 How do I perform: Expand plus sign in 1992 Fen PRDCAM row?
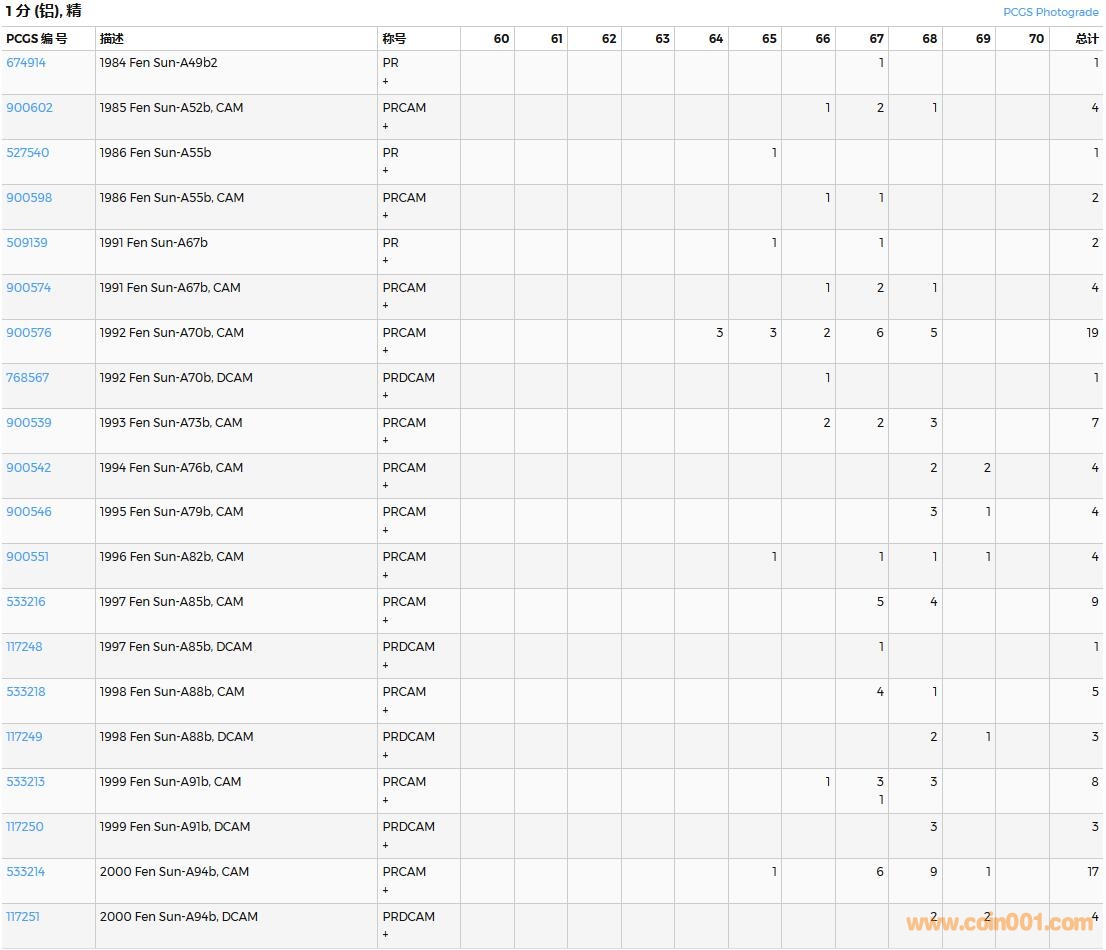click(386, 396)
